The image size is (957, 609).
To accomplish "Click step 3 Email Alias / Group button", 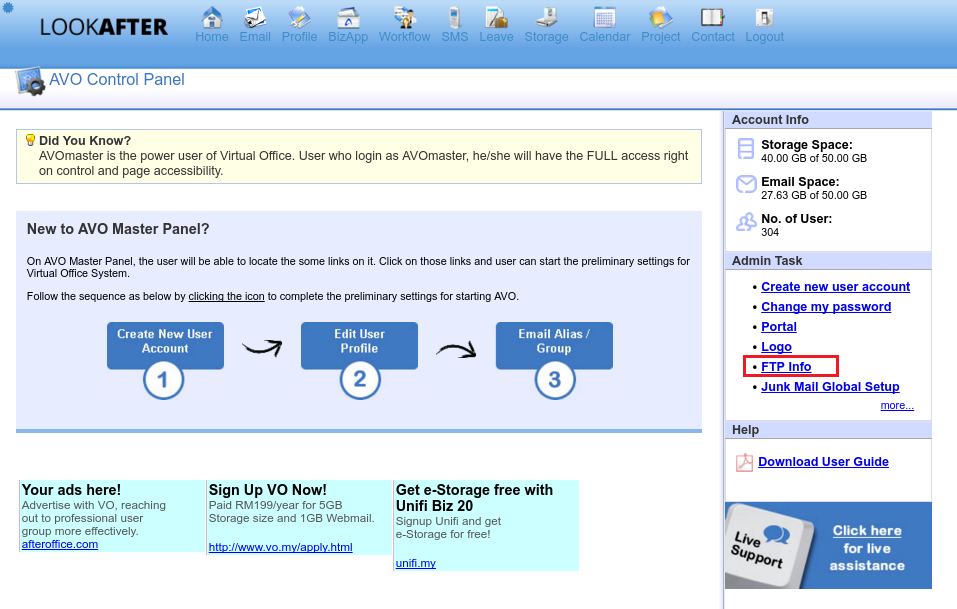I will (554, 360).
